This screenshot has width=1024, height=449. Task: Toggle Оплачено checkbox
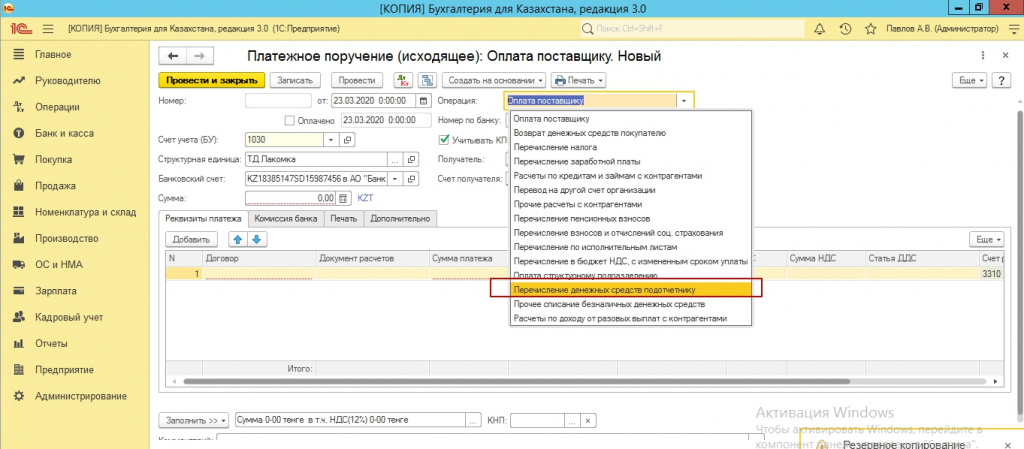[290, 121]
